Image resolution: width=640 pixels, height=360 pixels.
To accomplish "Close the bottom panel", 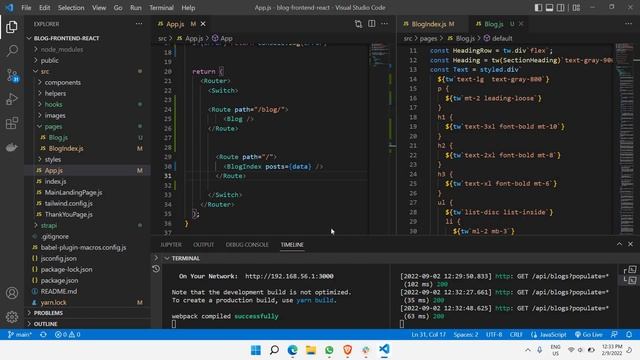I will [x=630, y=244].
